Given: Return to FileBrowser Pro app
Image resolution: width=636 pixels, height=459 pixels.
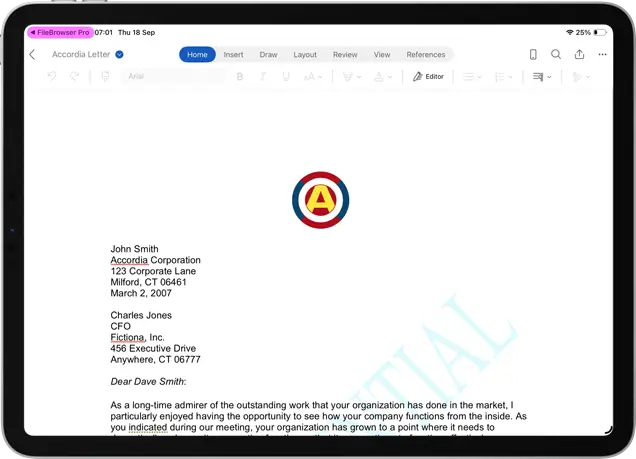Looking at the screenshot, I should (x=59, y=33).
